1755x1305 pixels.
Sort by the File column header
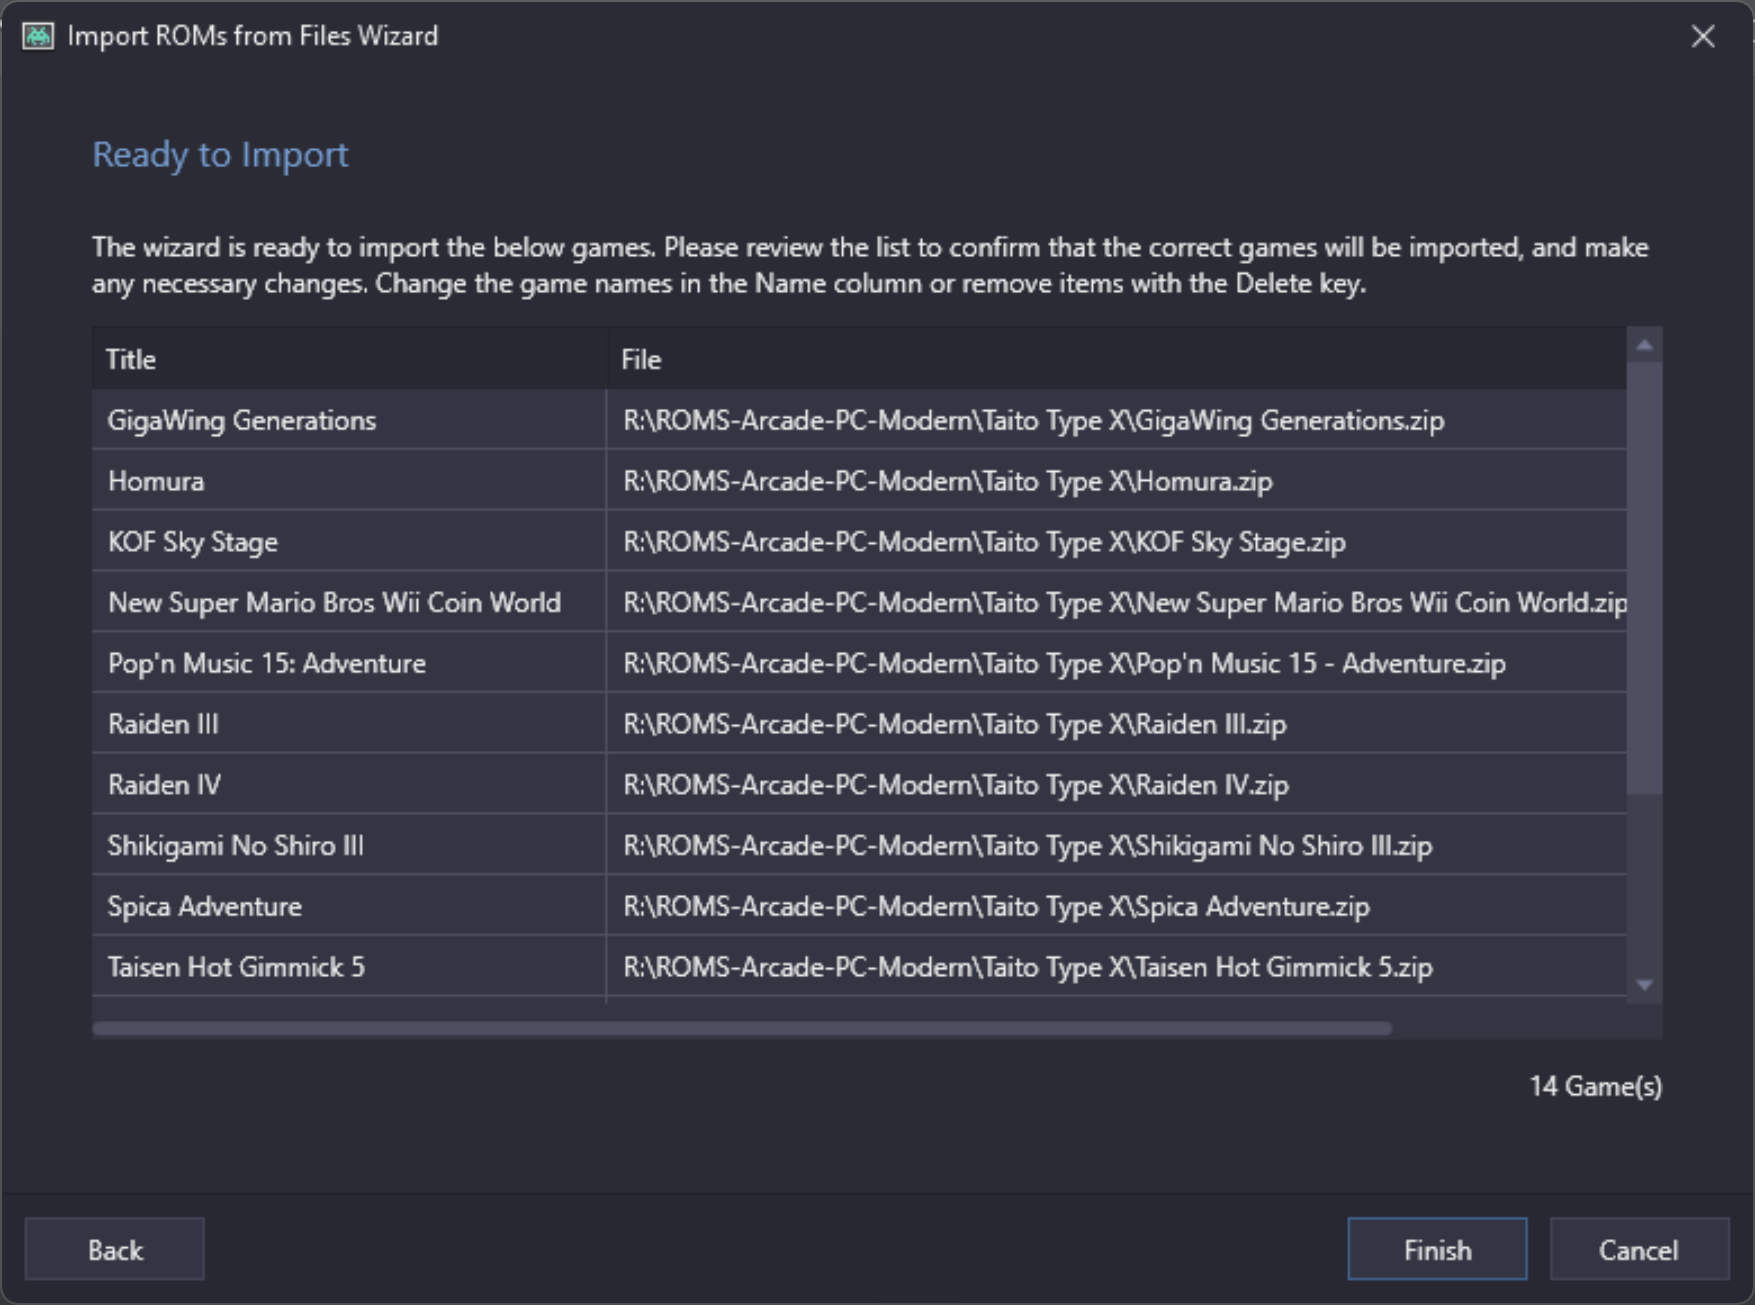click(x=1117, y=359)
